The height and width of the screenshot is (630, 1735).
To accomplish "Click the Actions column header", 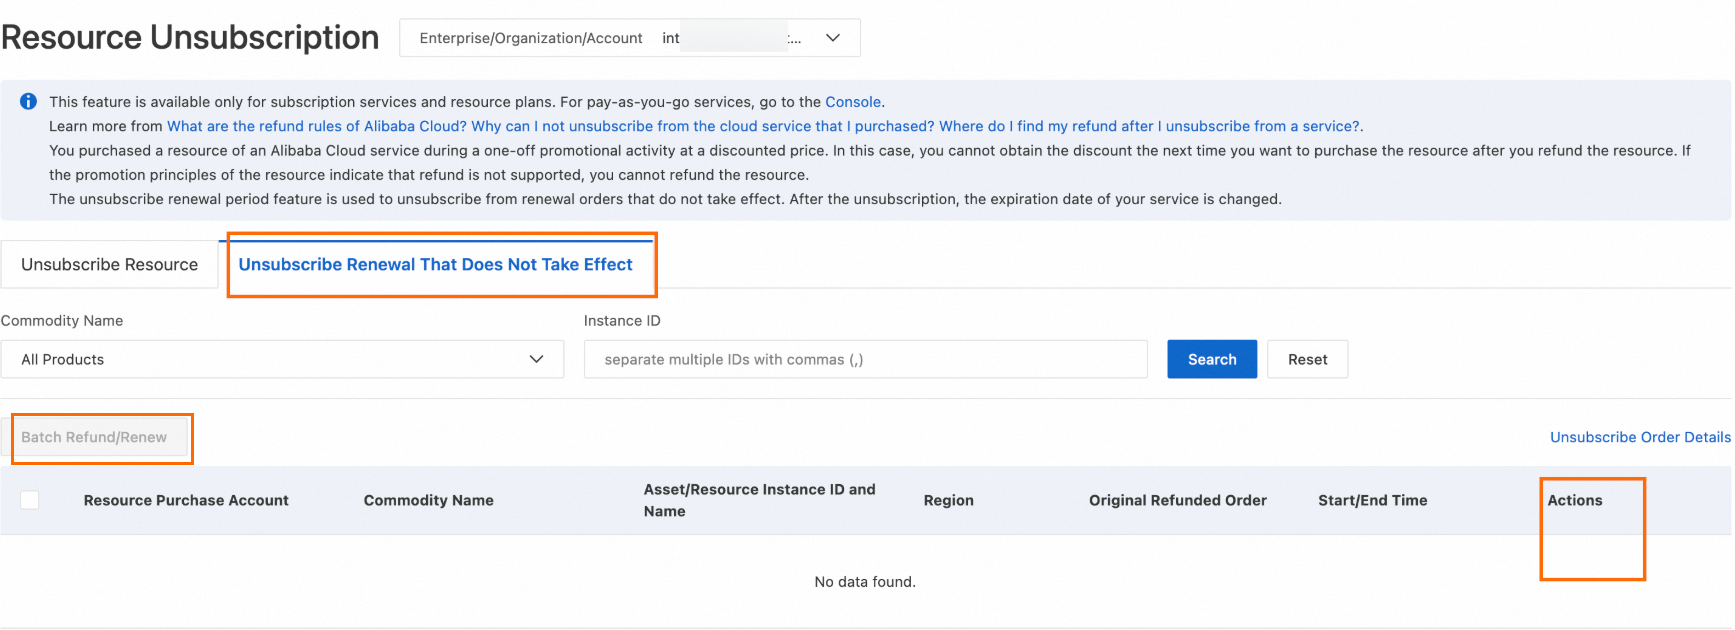I will pyautogui.click(x=1574, y=500).
